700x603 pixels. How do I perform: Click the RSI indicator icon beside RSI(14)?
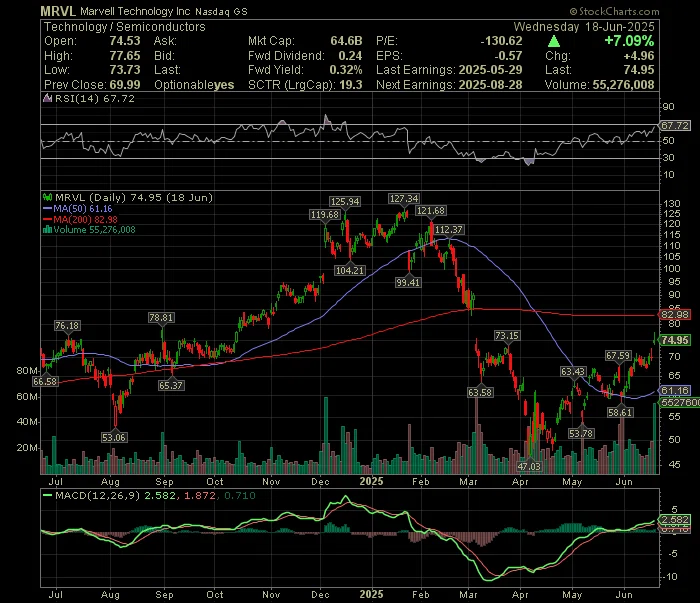tap(47, 98)
